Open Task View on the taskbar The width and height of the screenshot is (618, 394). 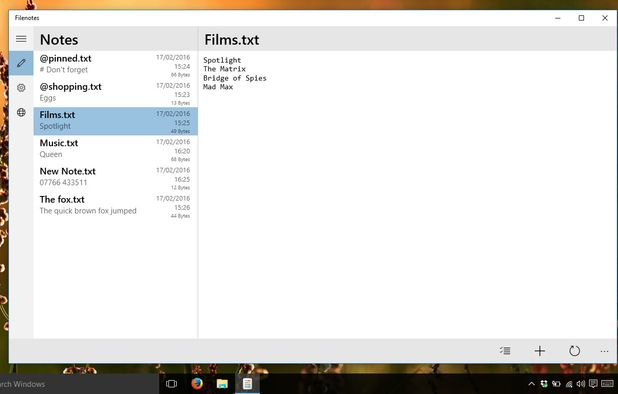pos(171,384)
